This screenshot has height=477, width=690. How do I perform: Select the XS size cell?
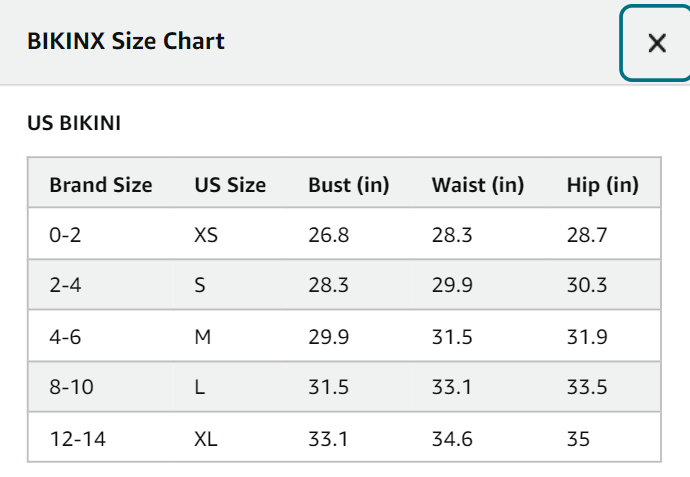click(206, 235)
